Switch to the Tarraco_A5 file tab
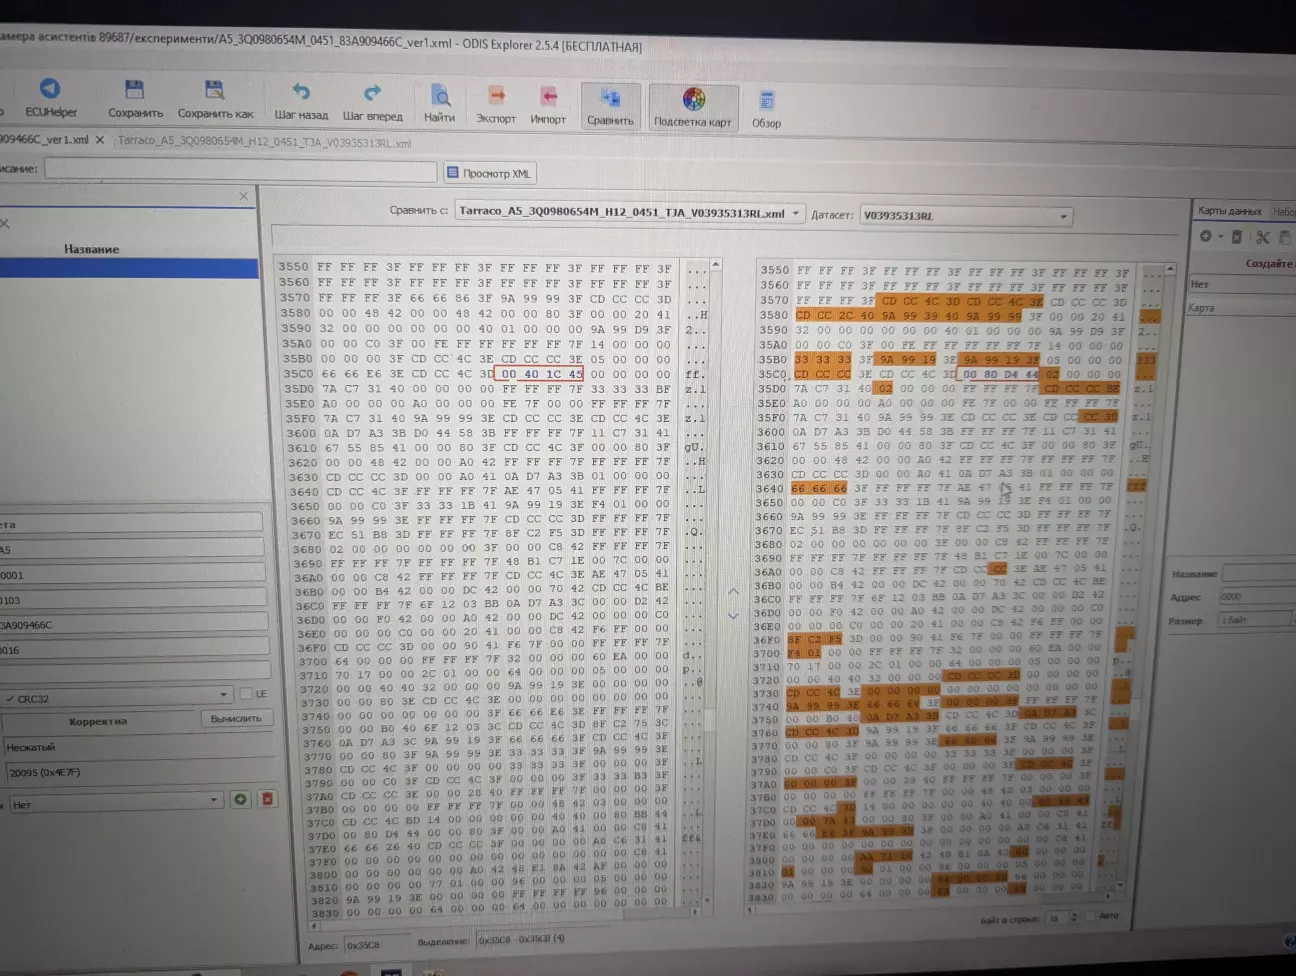The width and height of the screenshot is (1296, 976). 264,142
